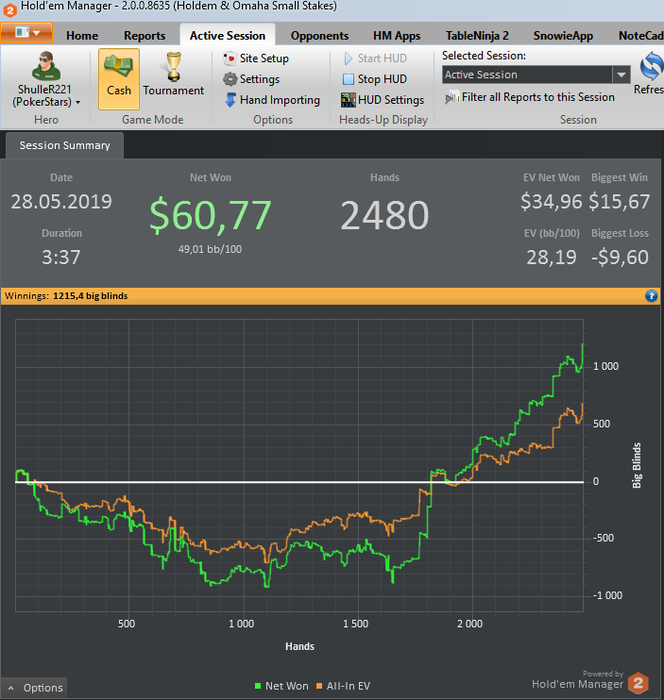The height and width of the screenshot is (700, 664).
Task: Expand the Active Session dropdown arrow
Action: pos(622,75)
